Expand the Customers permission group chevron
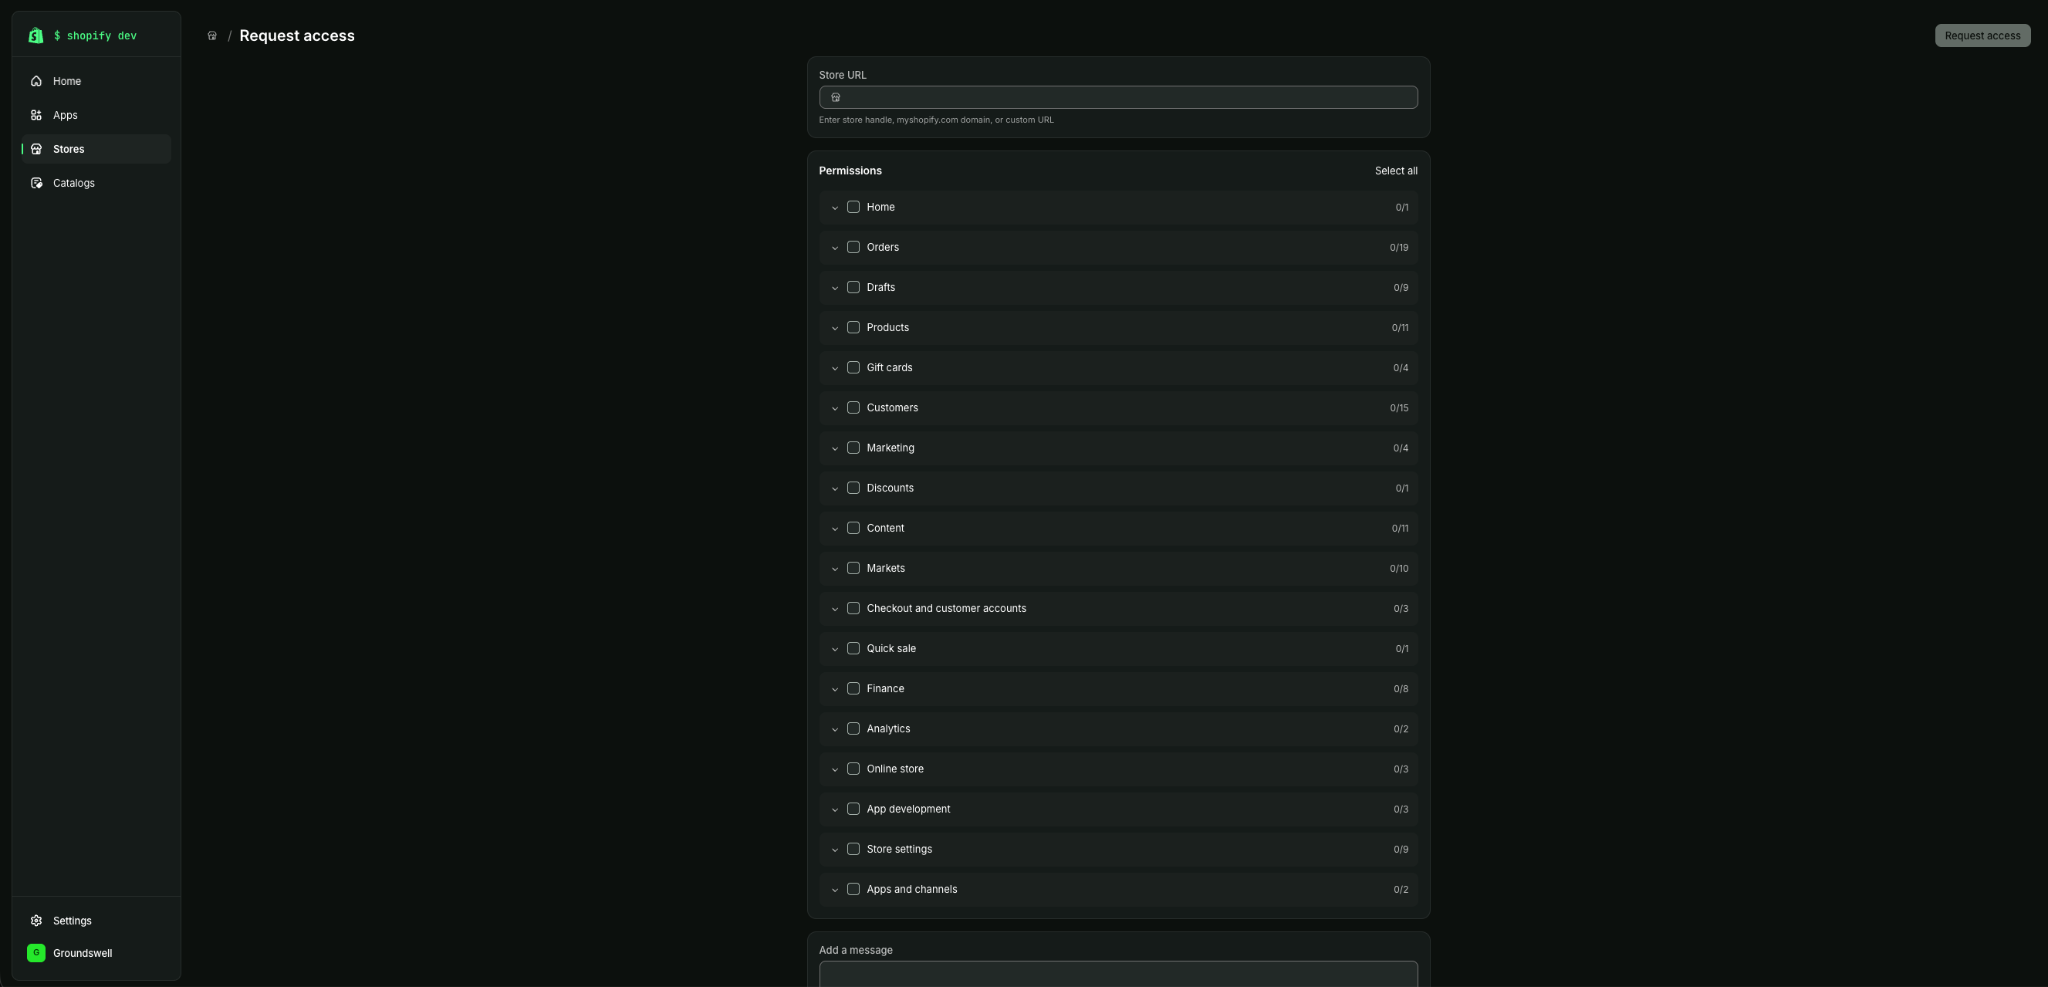The height and width of the screenshot is (987, 2048). point(834,408)
